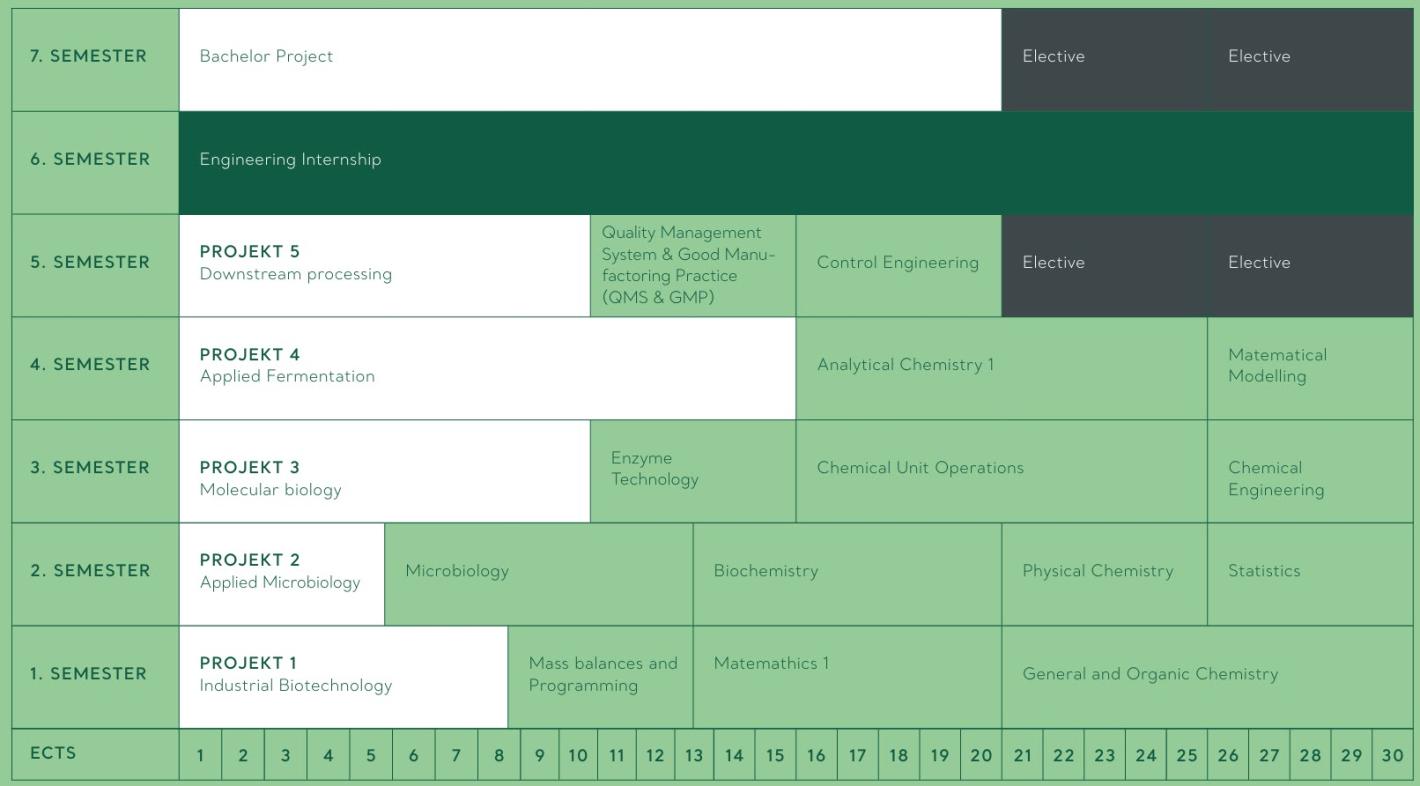Click the QMS & GMP course cell
The image size is (1420, 786).
(x=693, y=265)
